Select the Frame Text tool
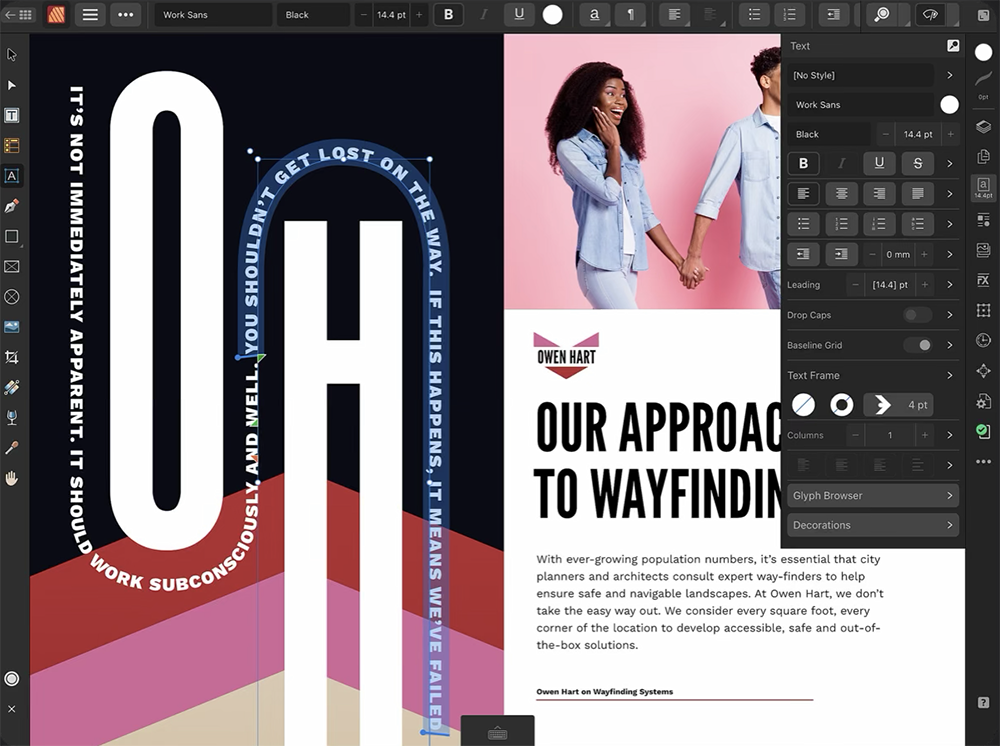Screen dimensions: 1000x746 (11, 115)
